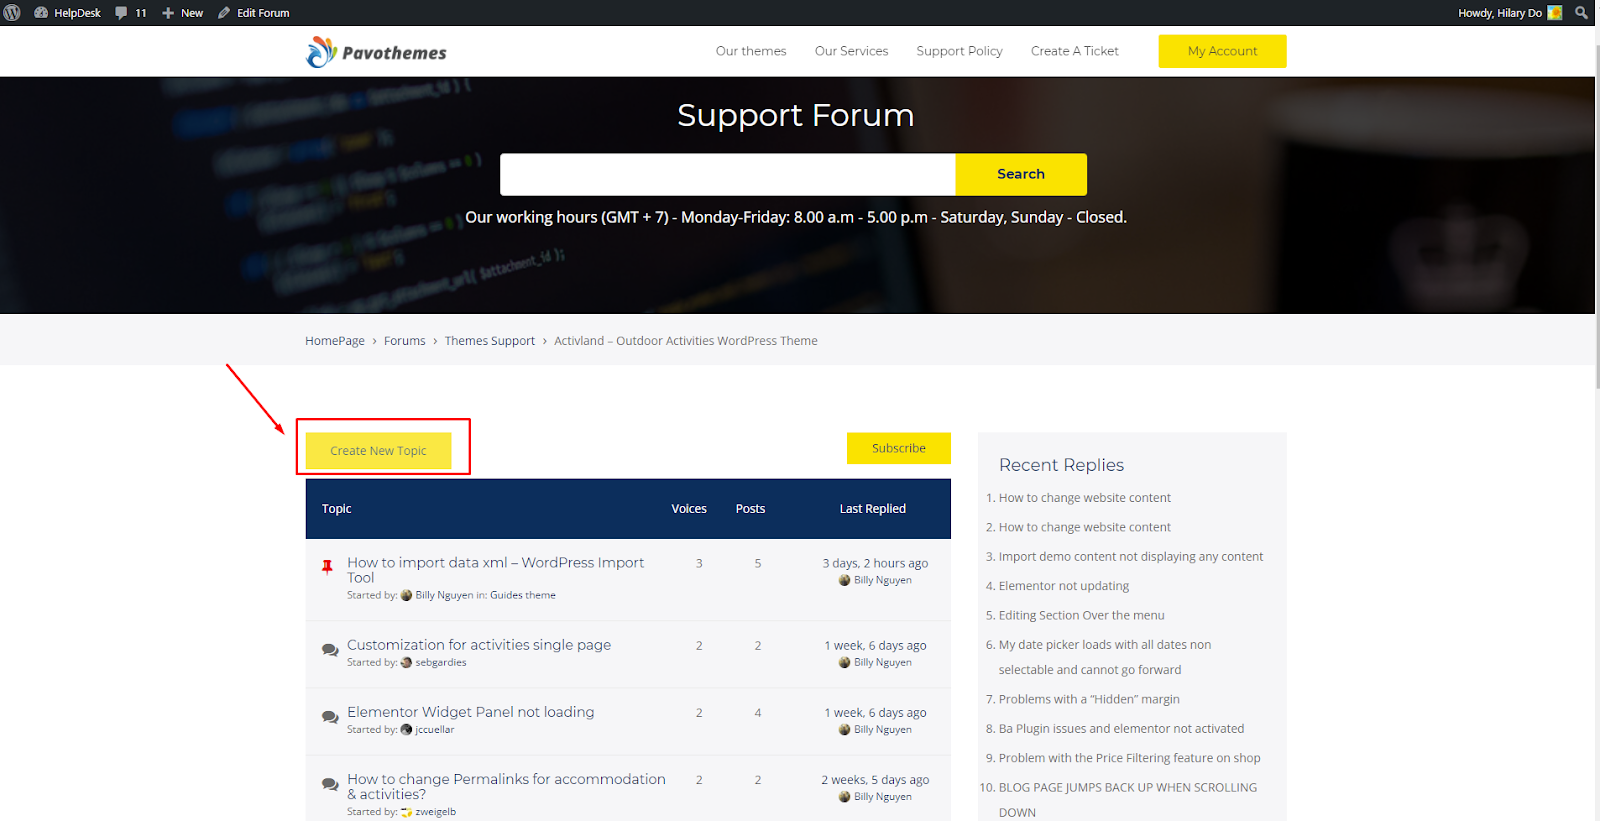
Task: Subscribe to this forum
Action: pyautogui.click(x=898, y=448)
